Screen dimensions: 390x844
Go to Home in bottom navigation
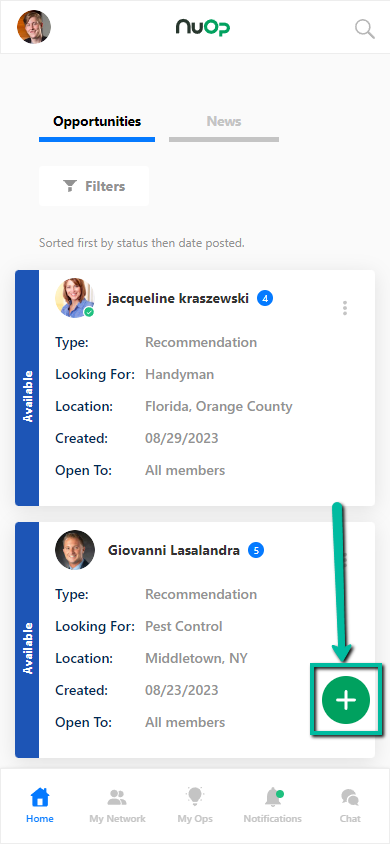point(40,805)
